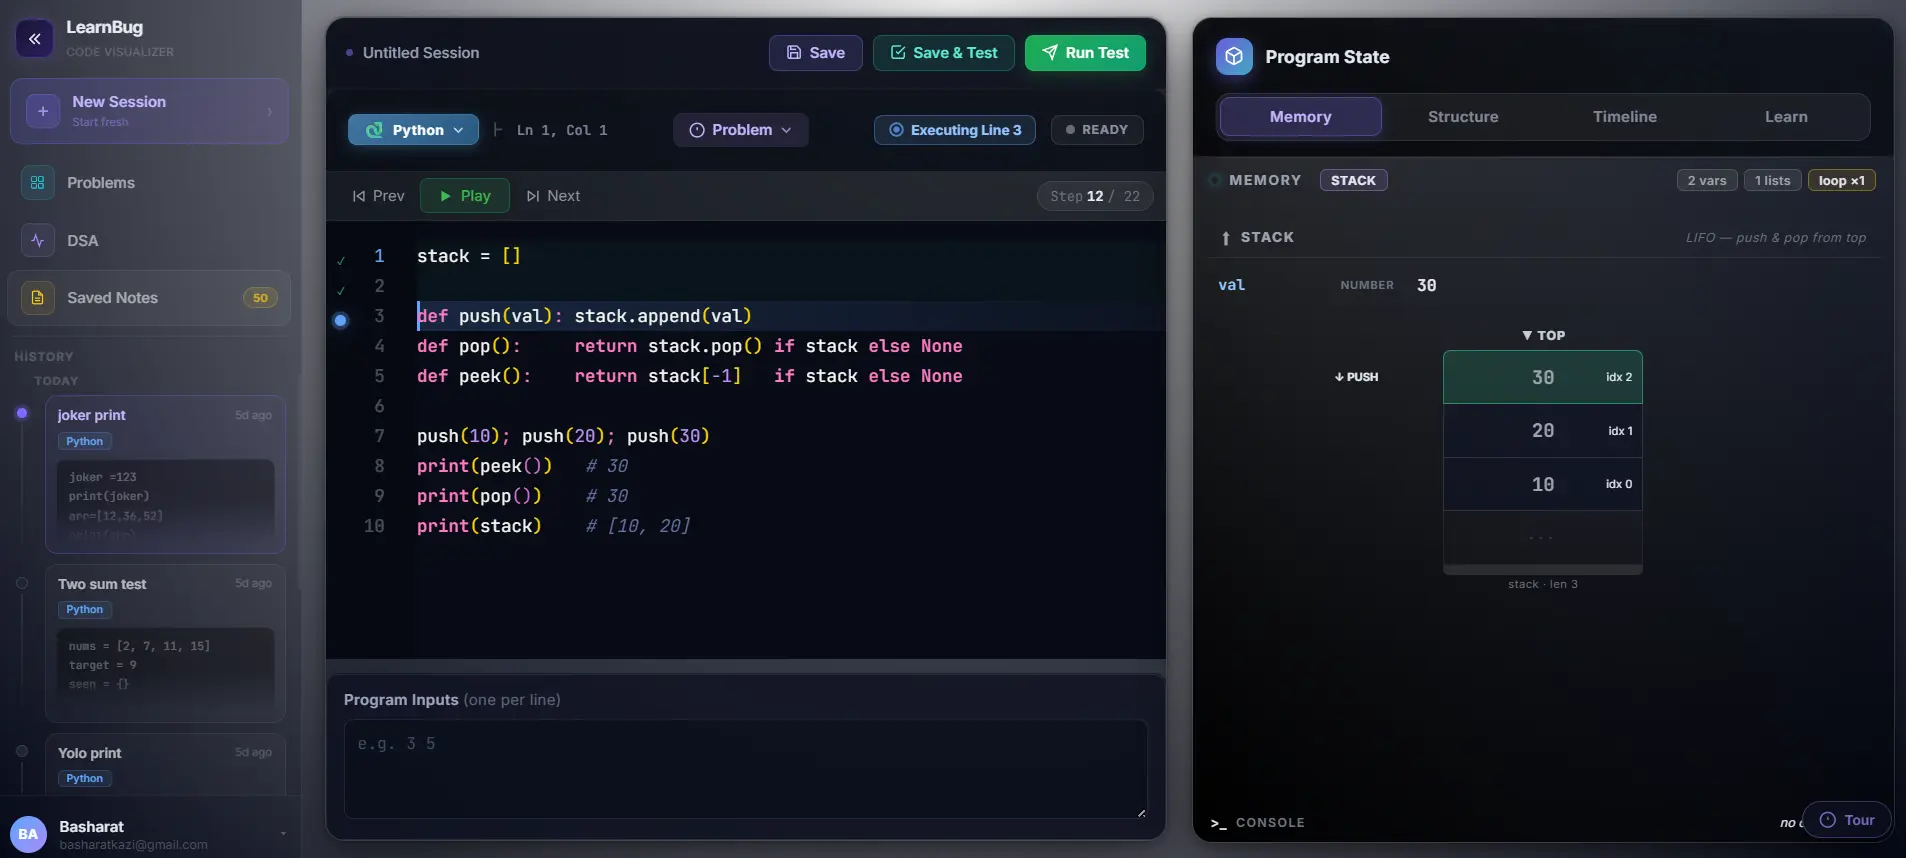Screen dimensions: 1906x858
Task: Open 'Two sum test' history session
Action: [x=165, y=644]
